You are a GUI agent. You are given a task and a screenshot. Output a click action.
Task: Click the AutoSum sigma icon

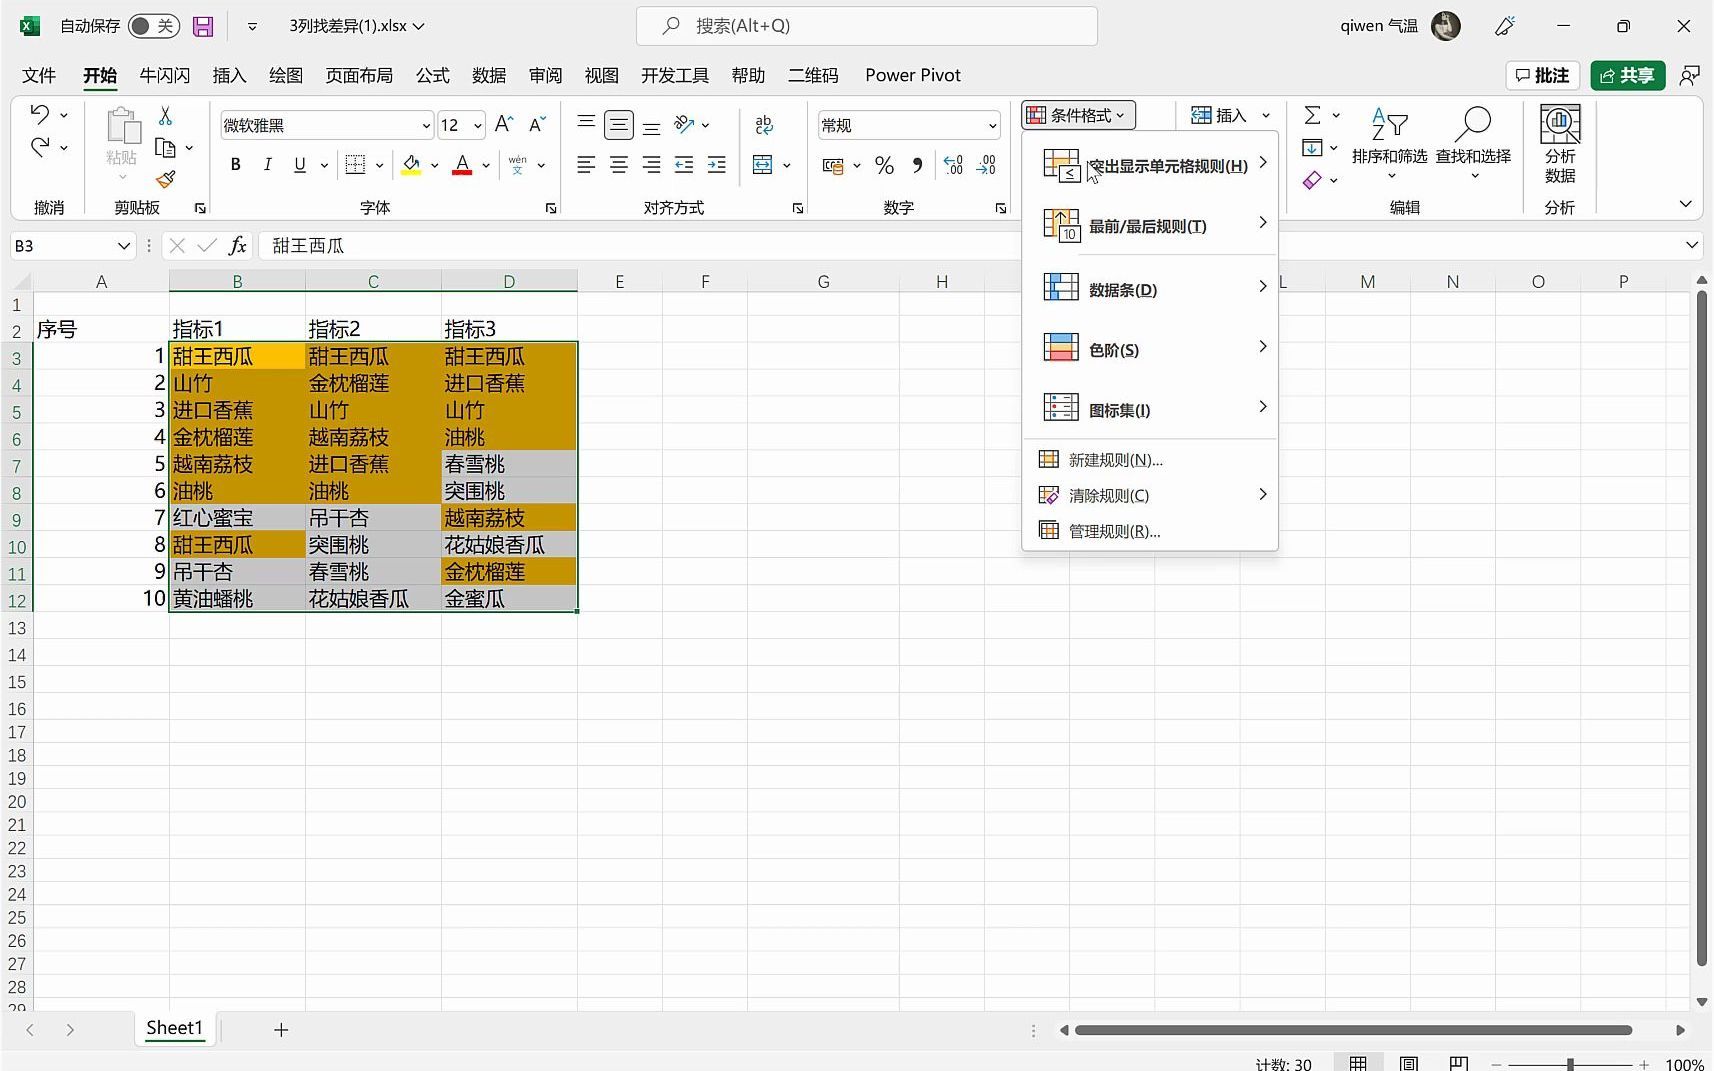click(x=1313, y=115)
